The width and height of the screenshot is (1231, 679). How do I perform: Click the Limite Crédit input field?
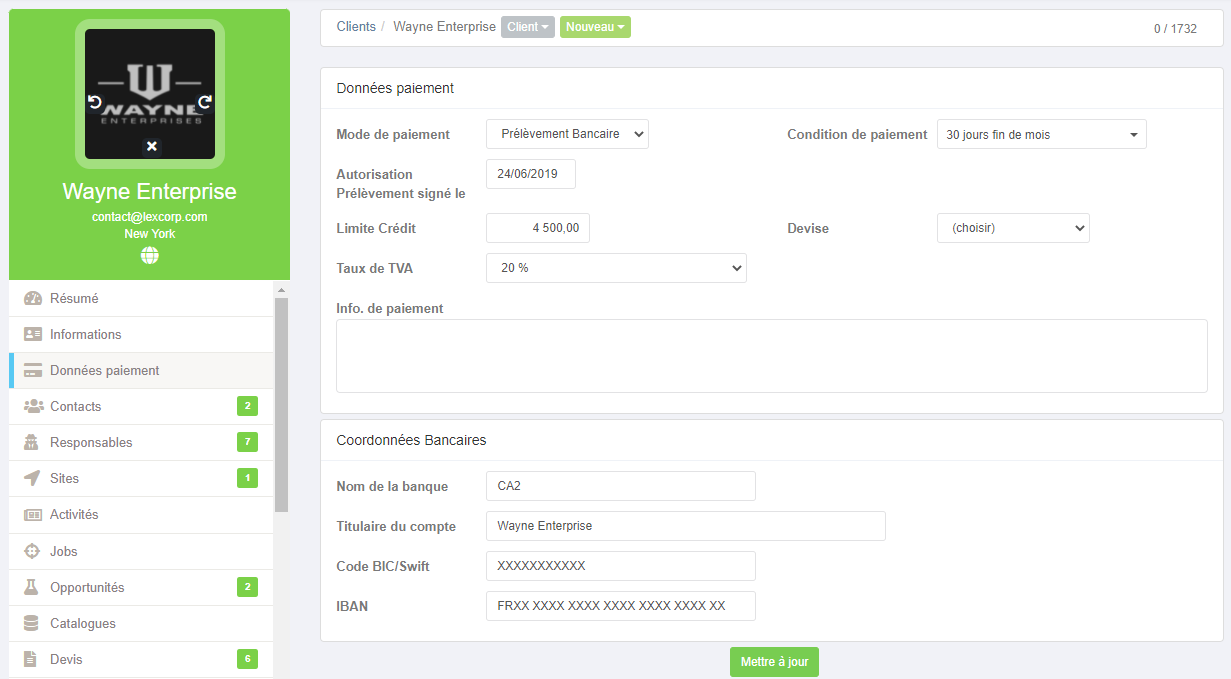[538, 228]
